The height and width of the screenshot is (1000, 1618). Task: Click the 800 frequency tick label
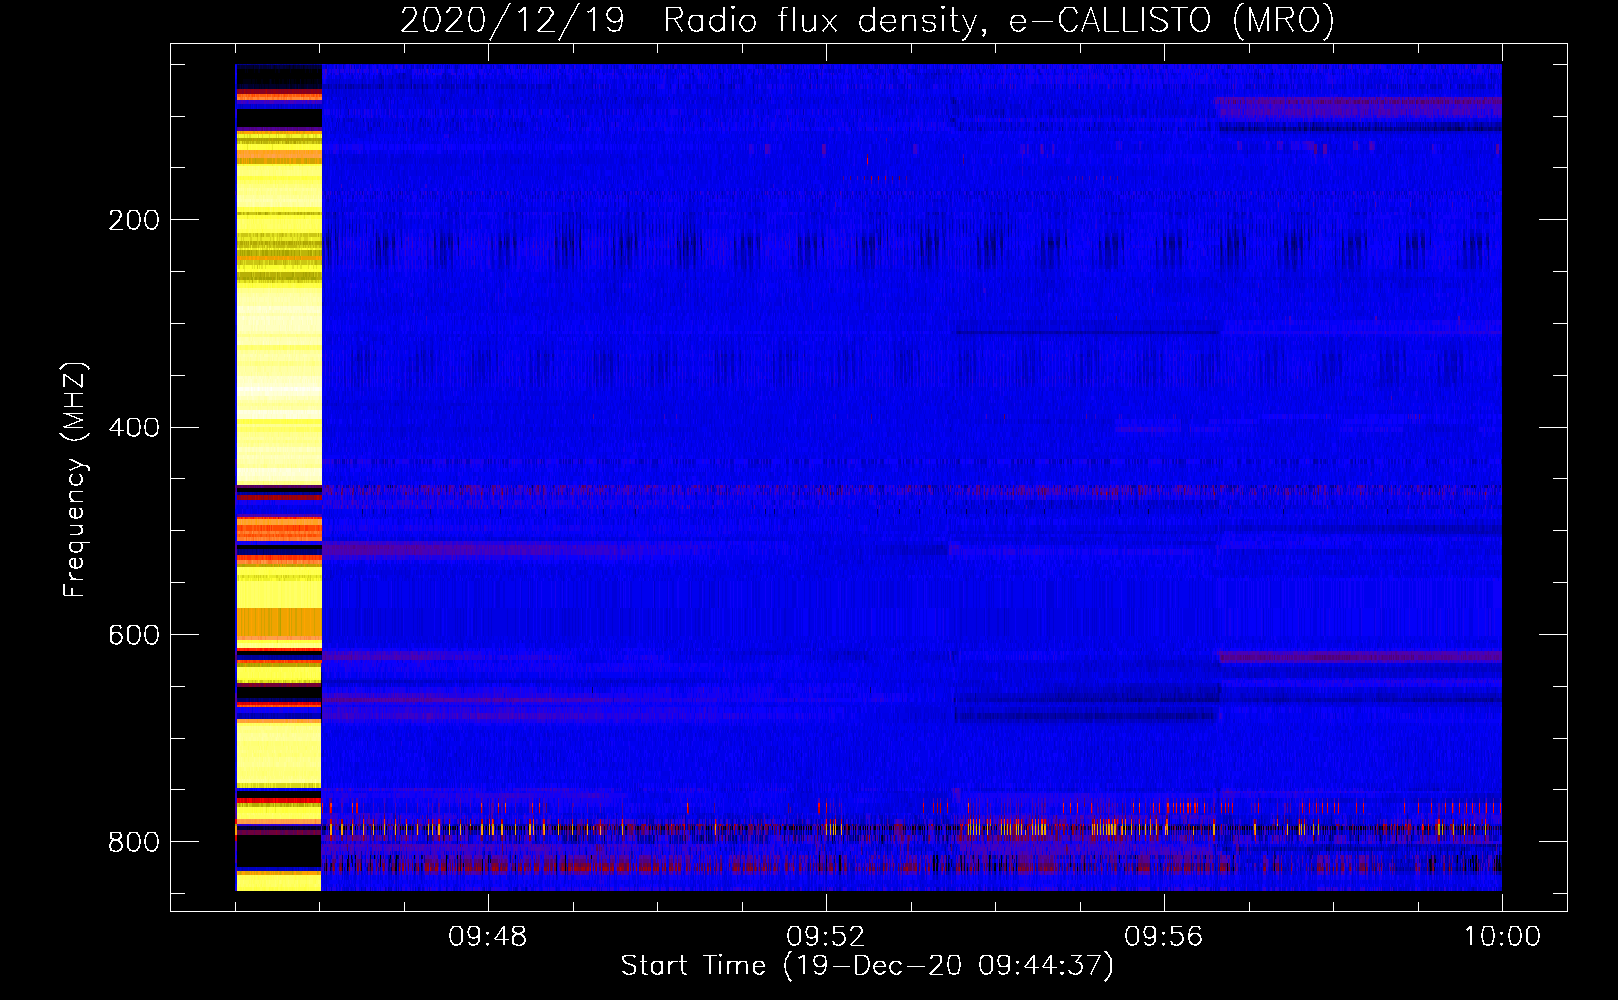(134, 842)
